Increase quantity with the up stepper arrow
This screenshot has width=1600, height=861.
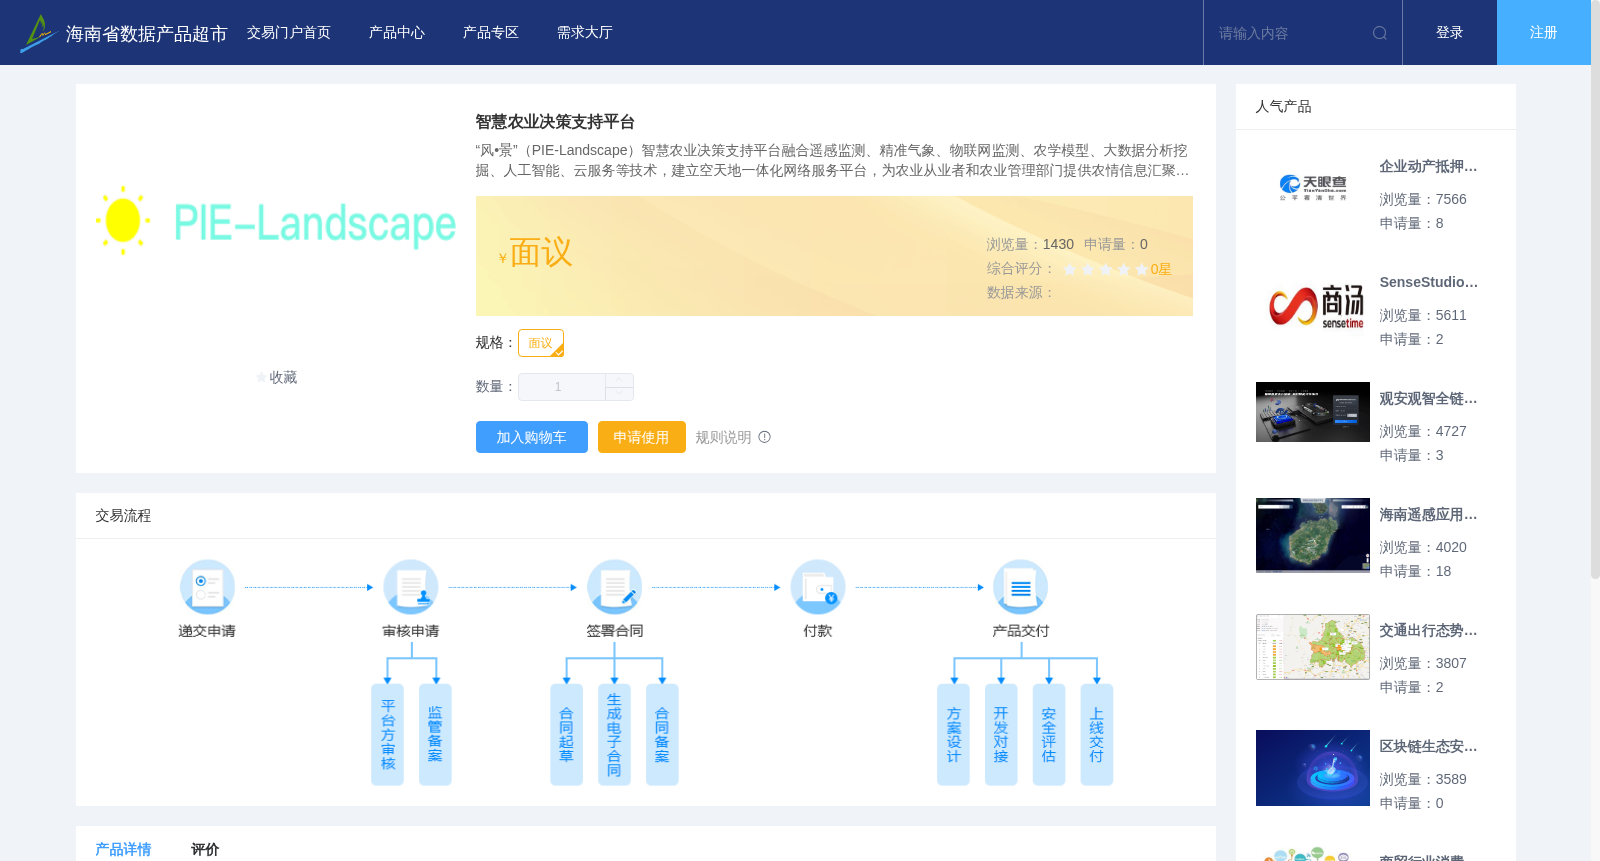tap(620, 380)
